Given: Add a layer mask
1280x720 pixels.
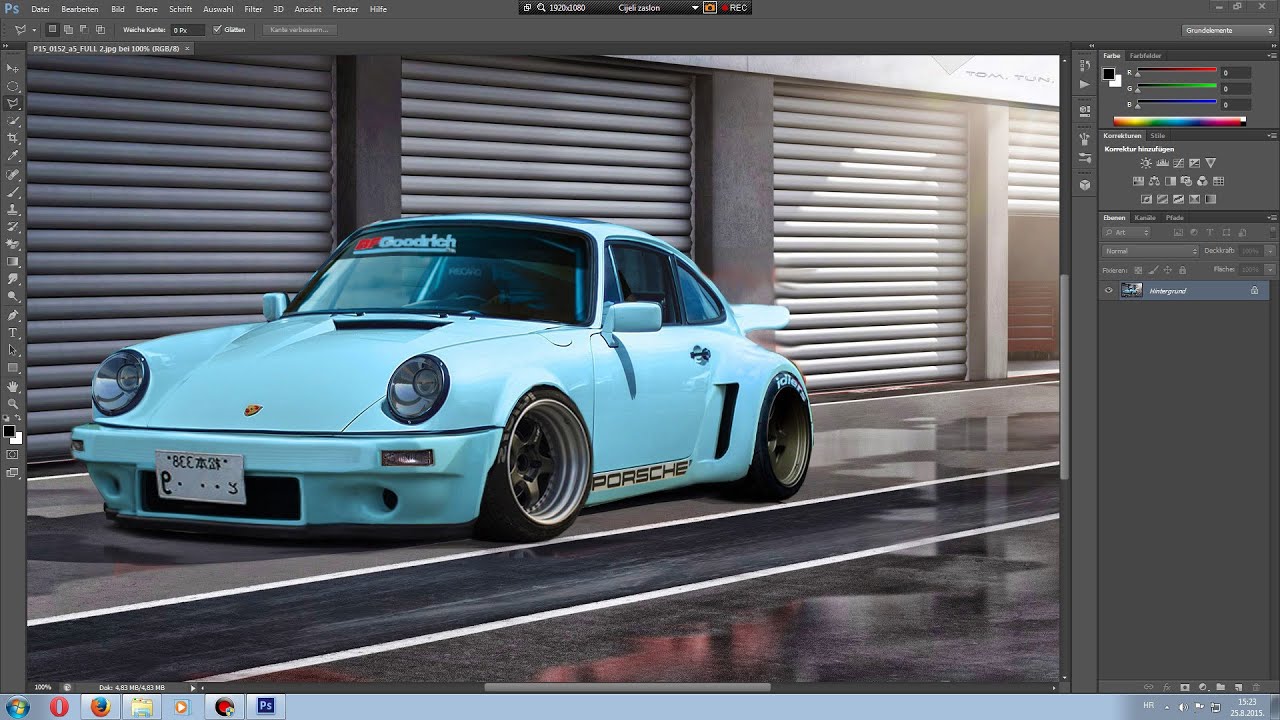Looking at the screenshot, I should click(x=1184, y=687).
